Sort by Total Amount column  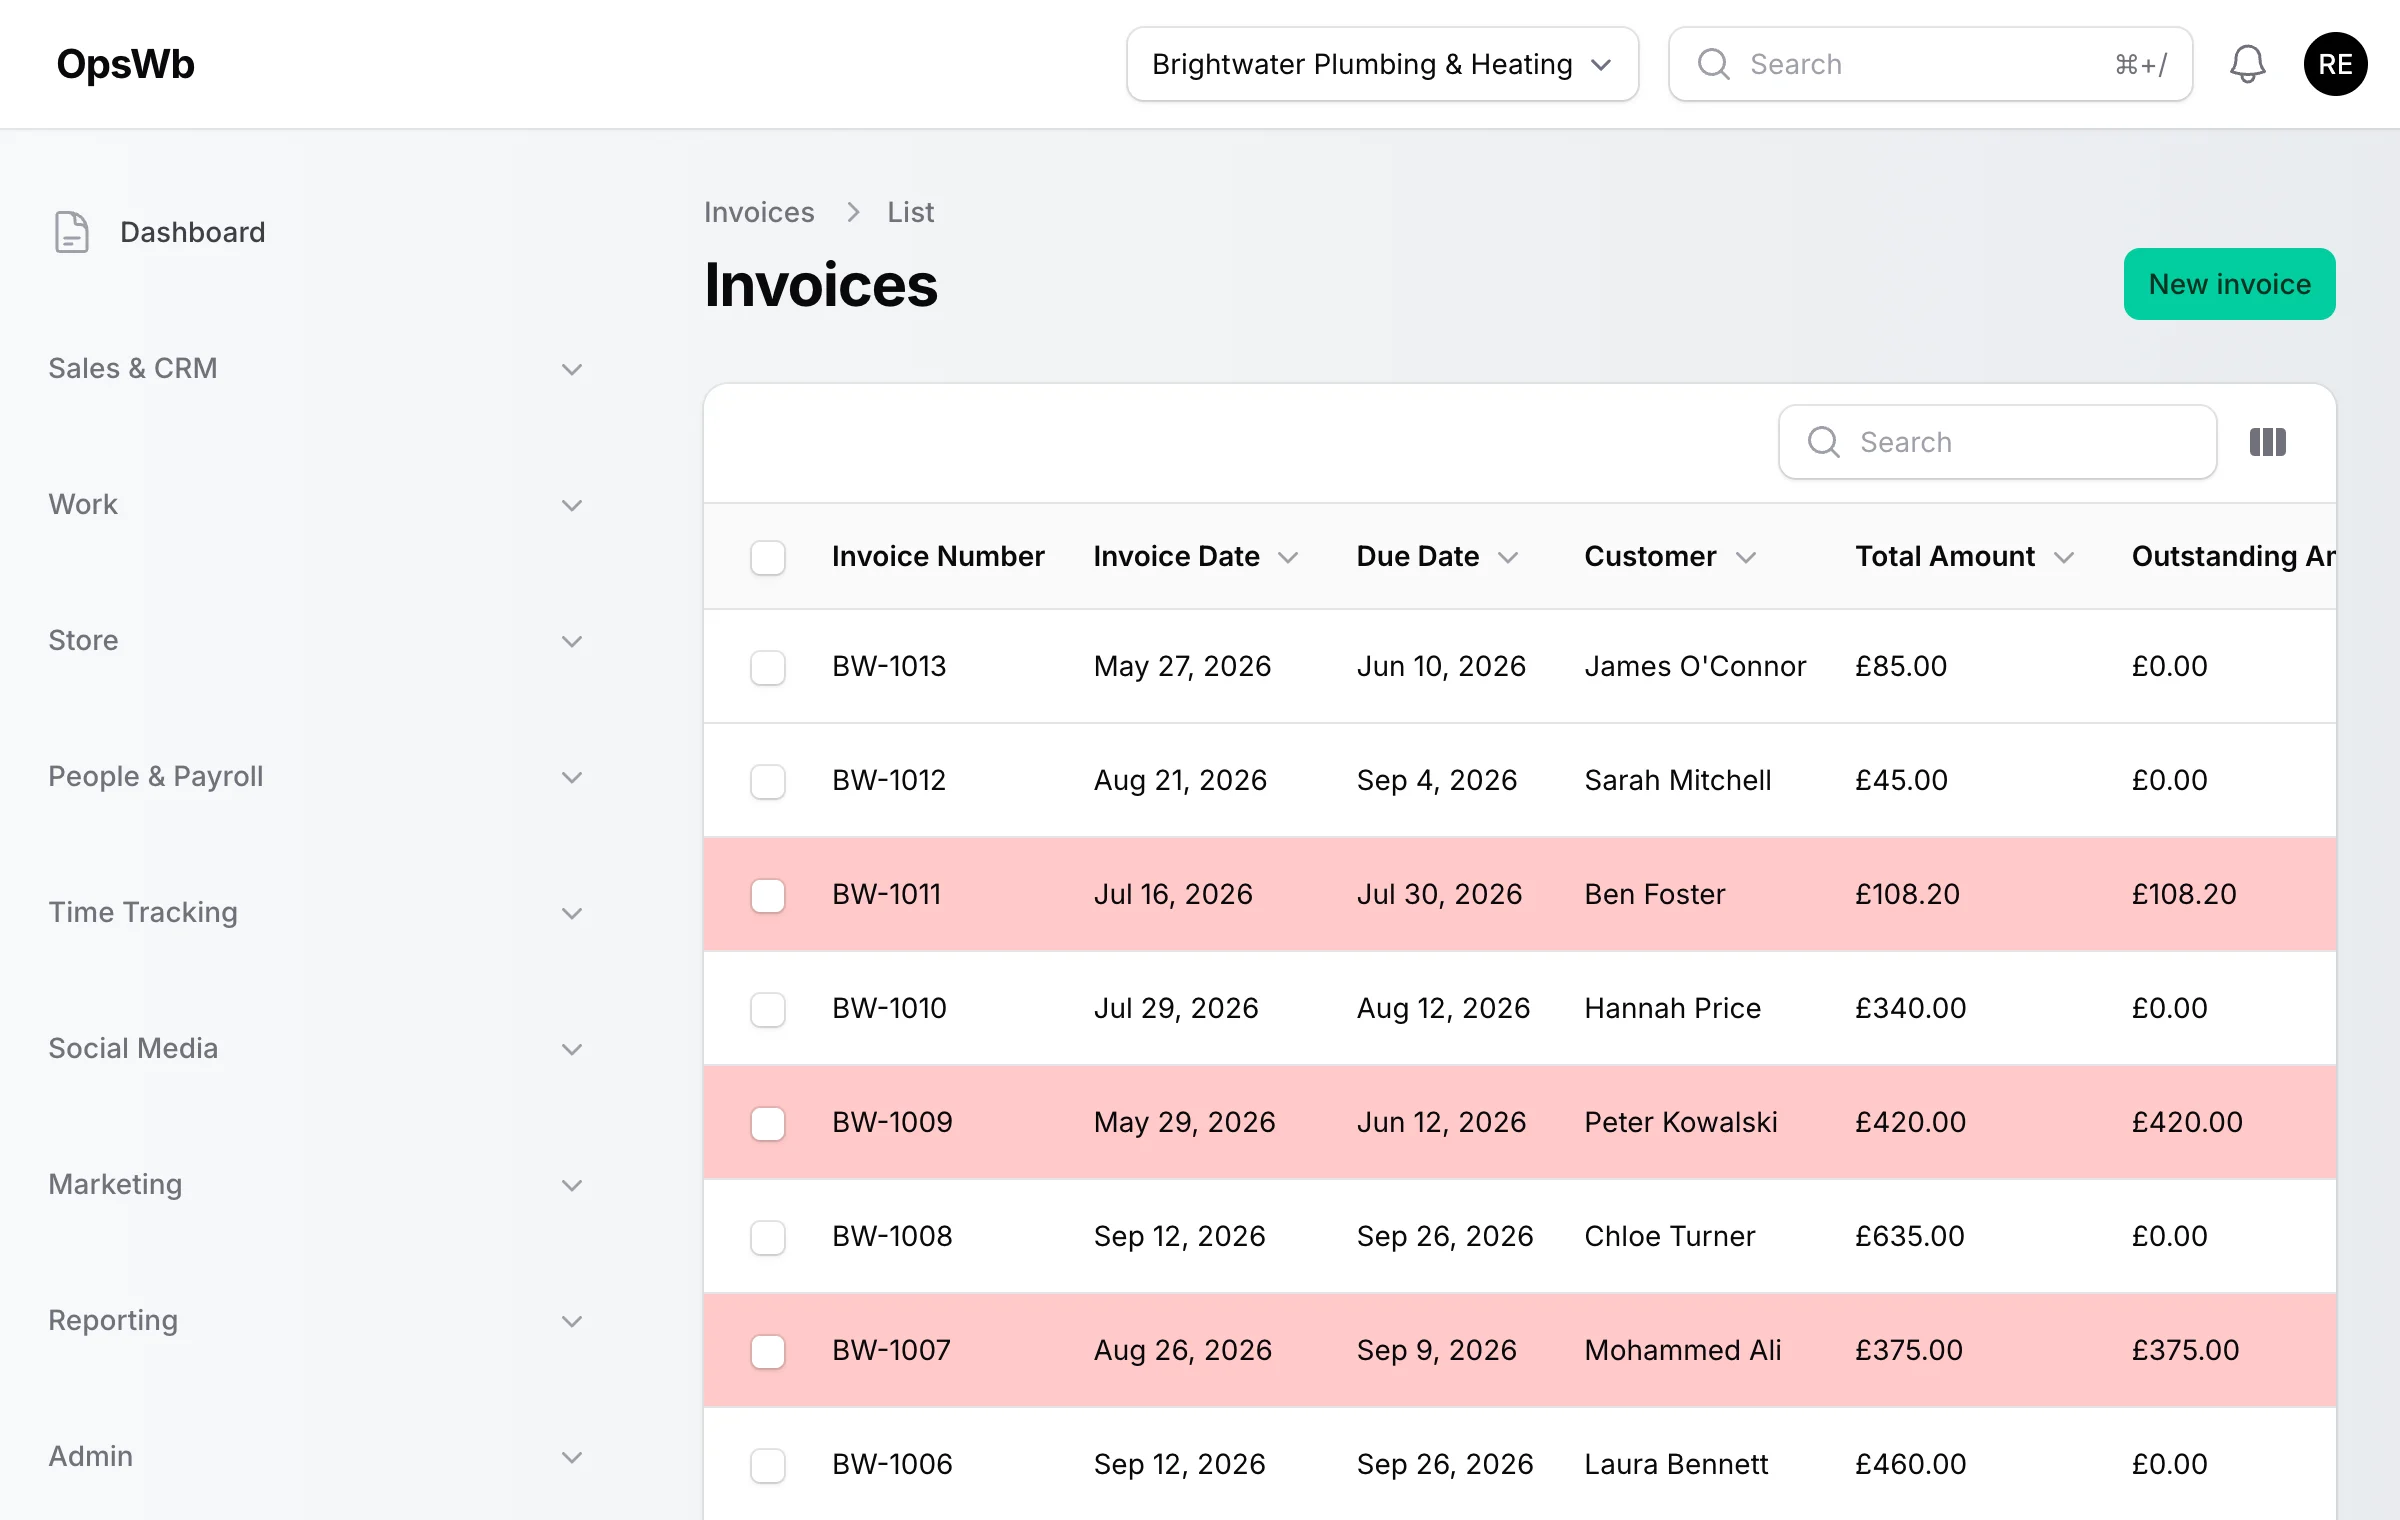(x=1964, y=556)
